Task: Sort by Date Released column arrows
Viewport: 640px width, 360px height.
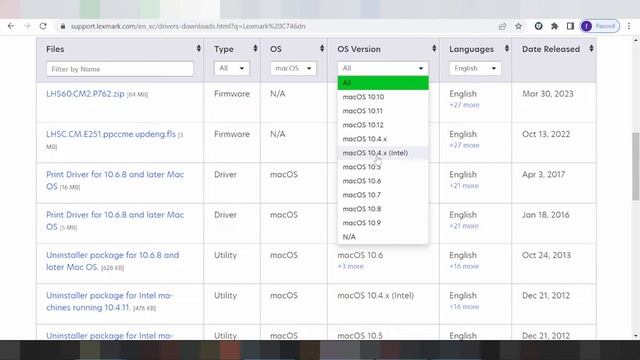Action: (x=591, y=49)
